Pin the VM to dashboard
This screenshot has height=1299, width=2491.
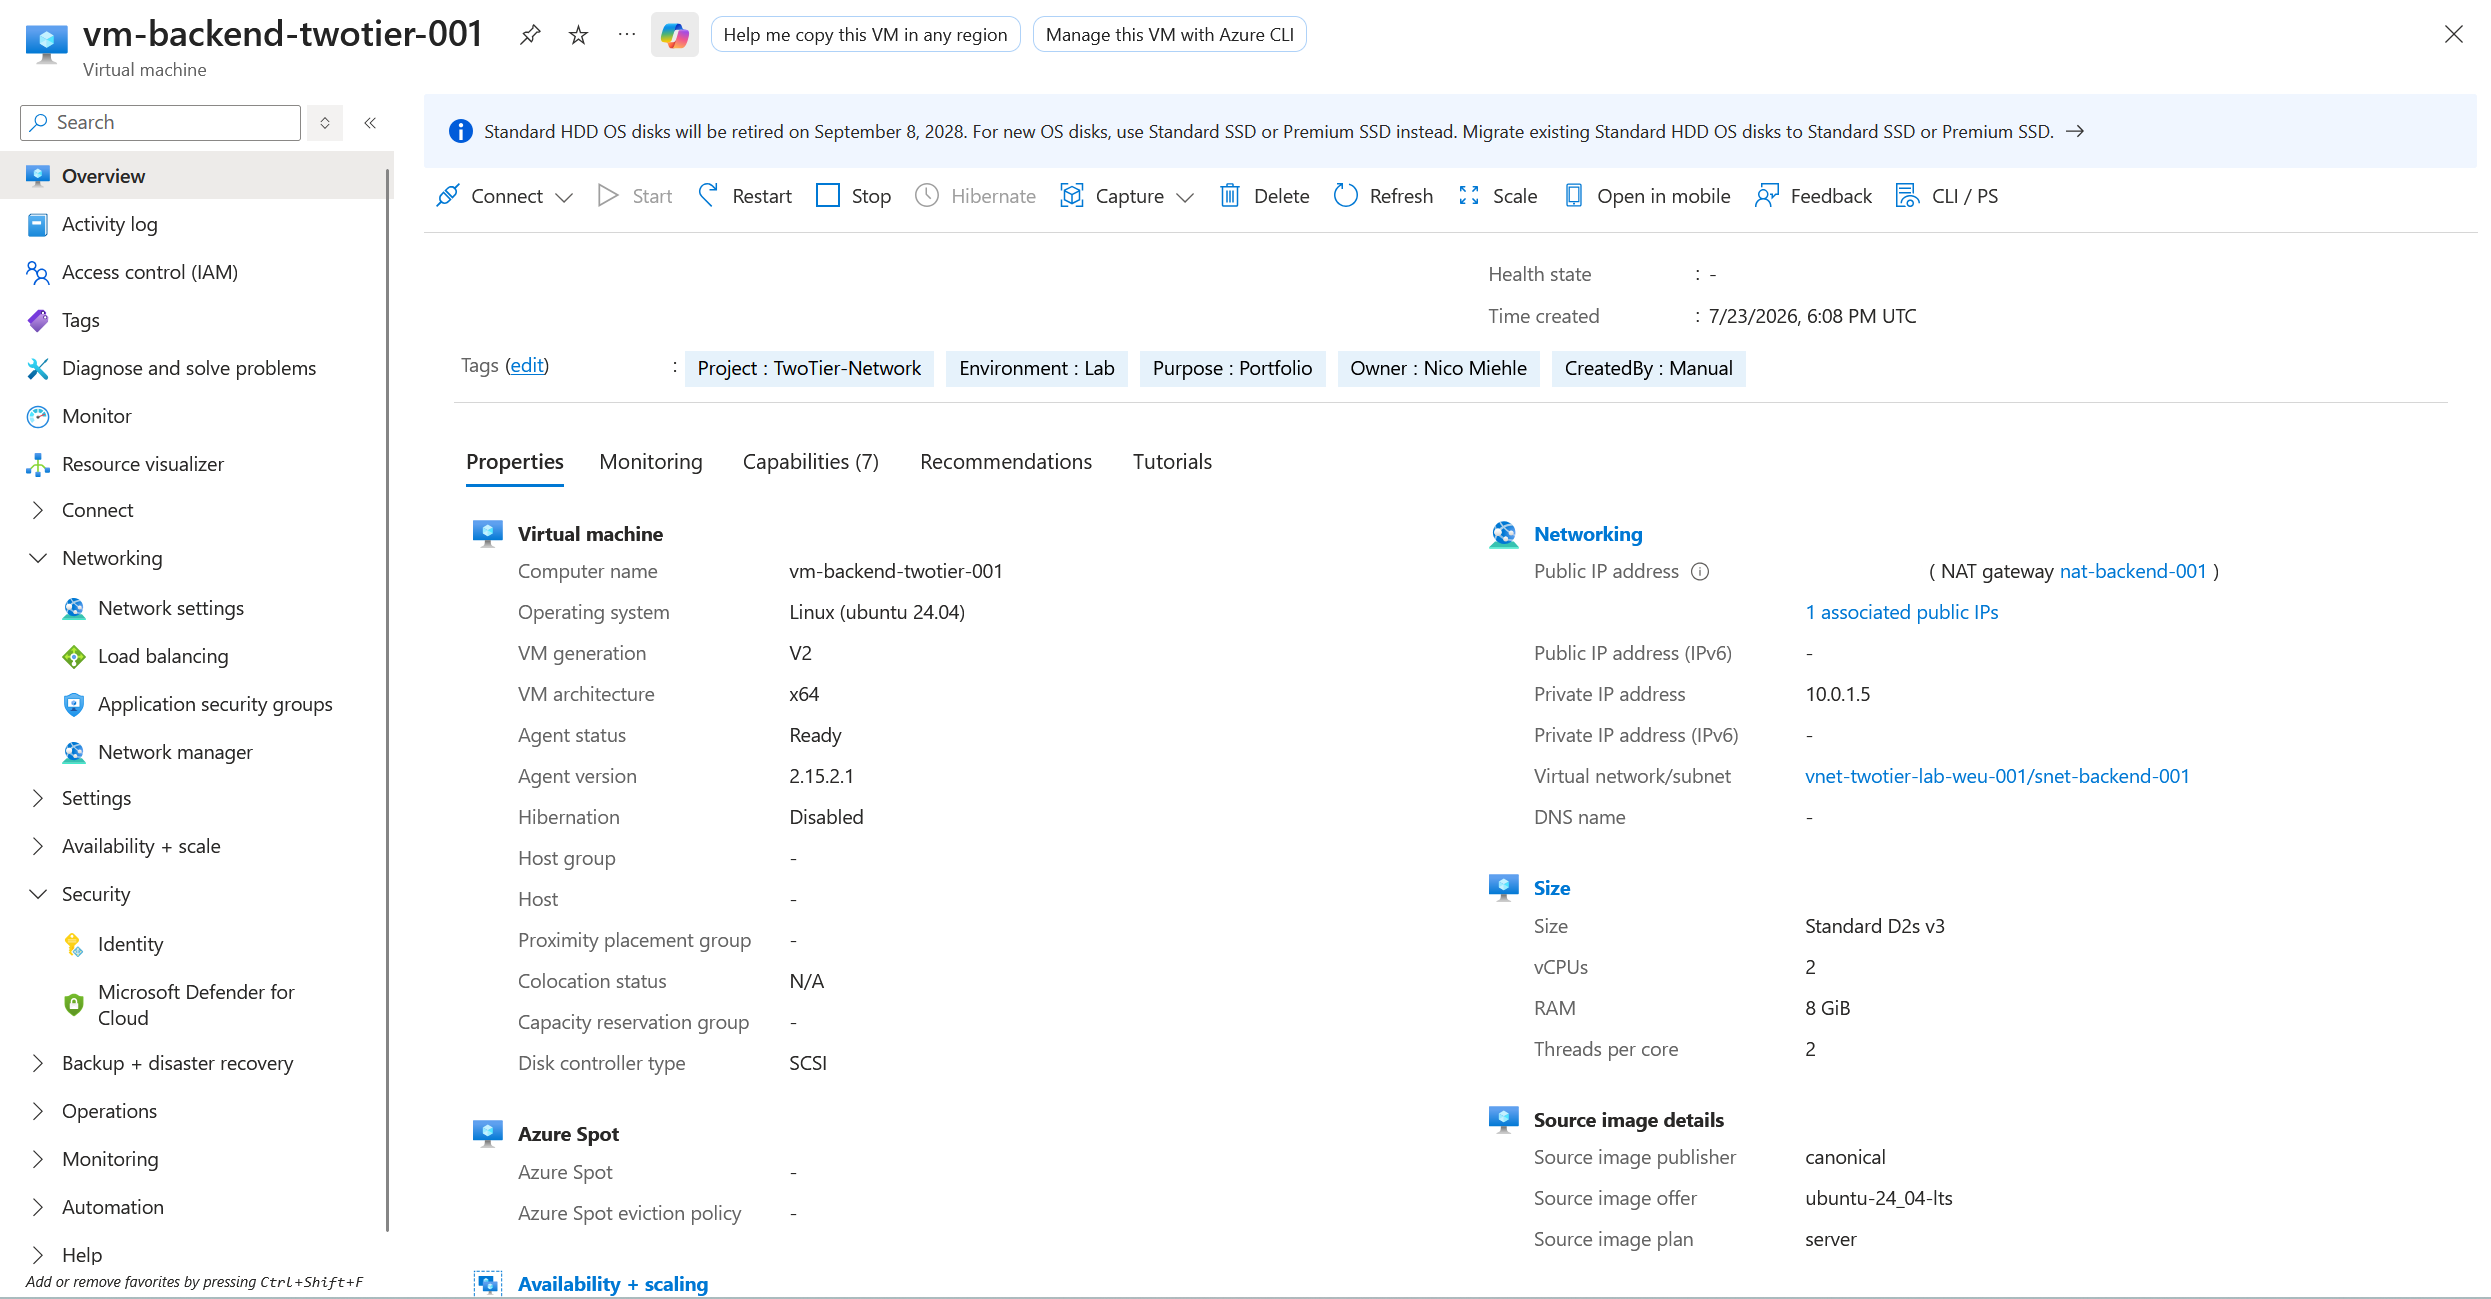(530, 35)
